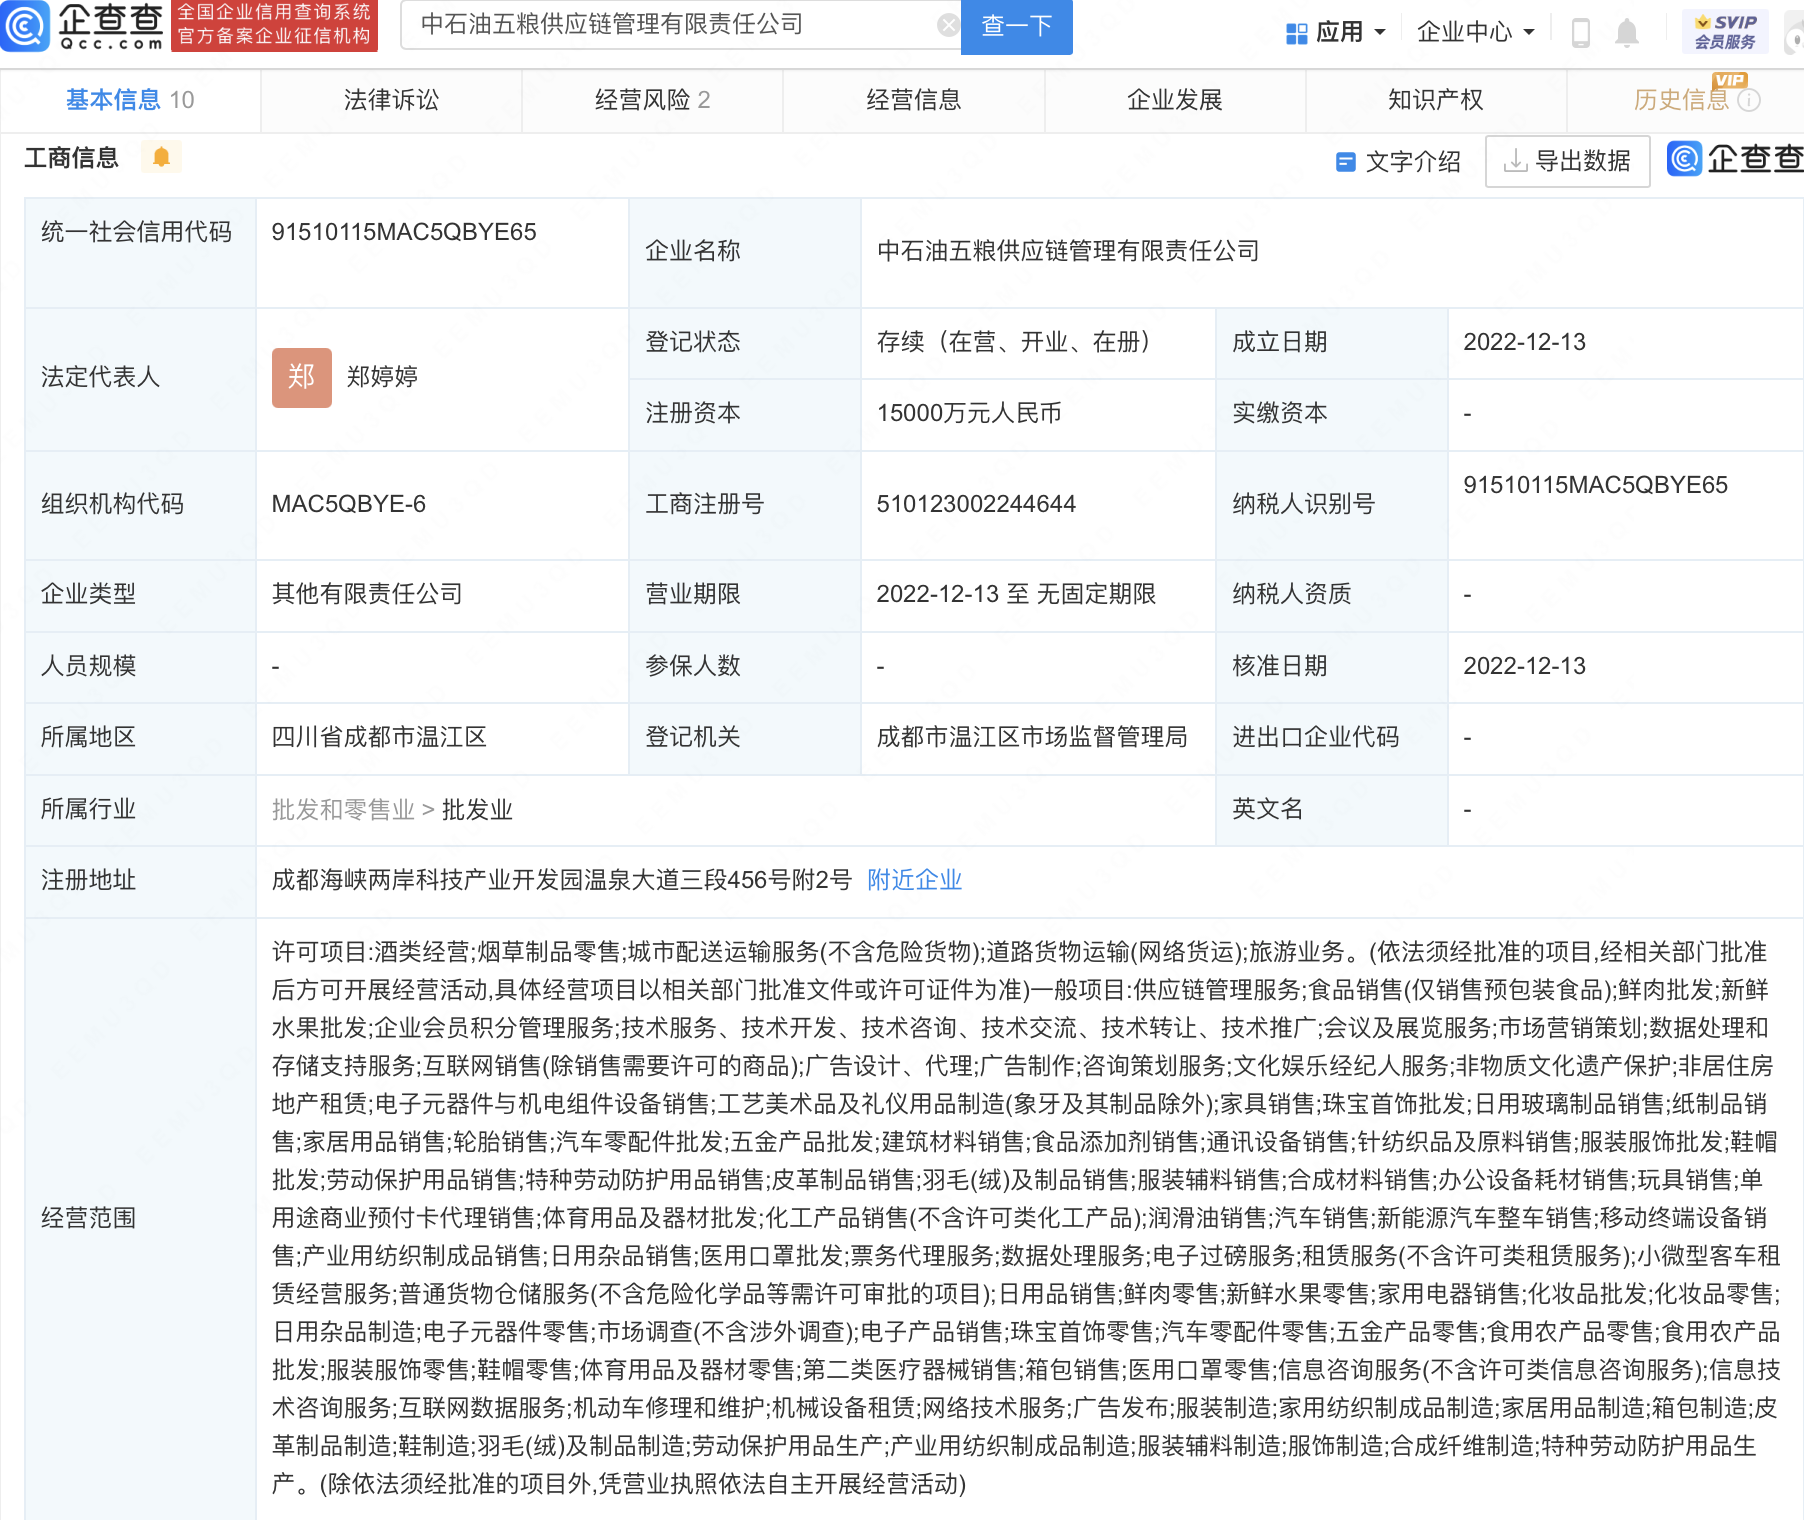
Task: Click the company name search field
Action: (x=670, y=25)
